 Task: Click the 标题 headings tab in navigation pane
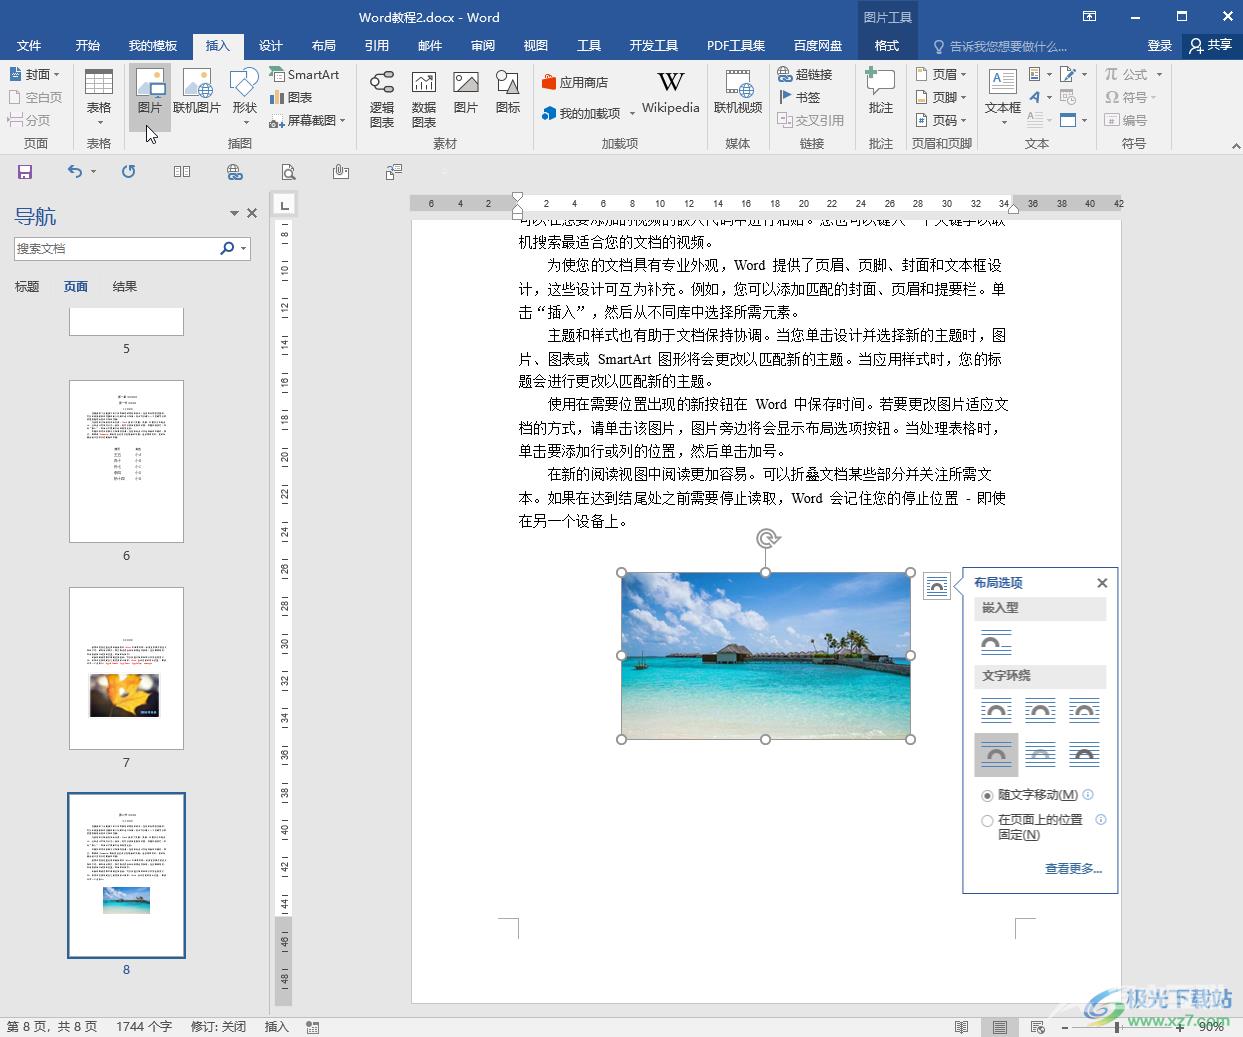[27, 287]
